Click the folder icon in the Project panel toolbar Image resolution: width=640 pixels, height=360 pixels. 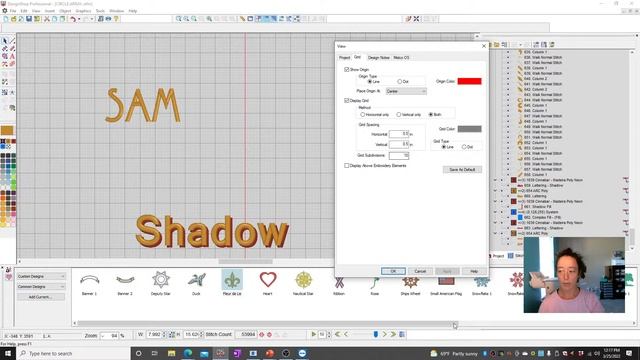click(x=497, y=44)
